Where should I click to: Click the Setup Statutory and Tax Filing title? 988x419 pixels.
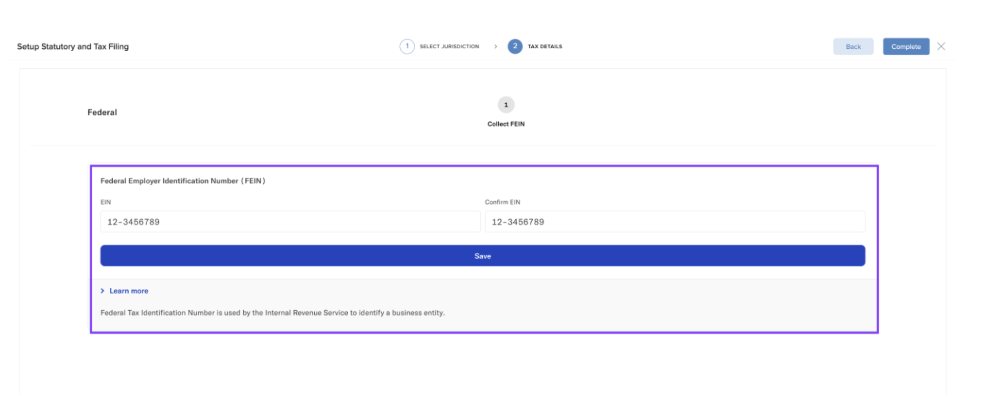[73, 47]
